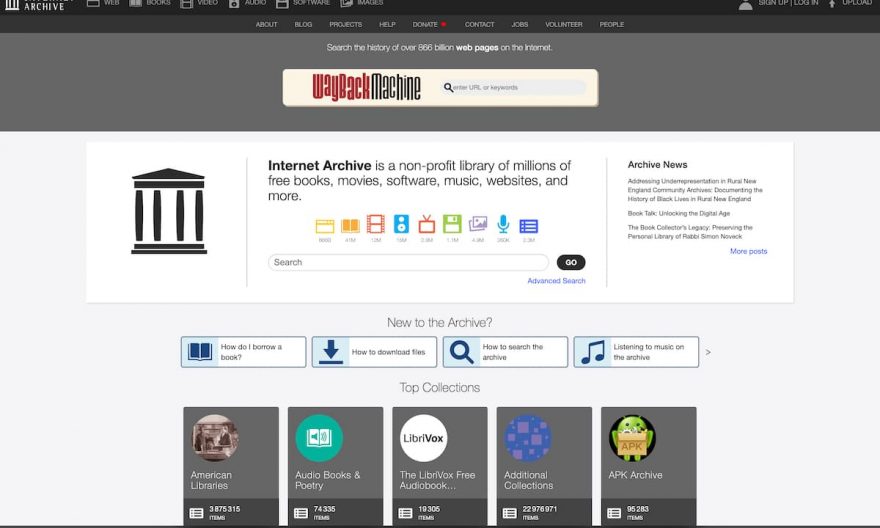Open the Donate menu item
The height and width of the screenshot is (528, 880).
click(426, 24)
